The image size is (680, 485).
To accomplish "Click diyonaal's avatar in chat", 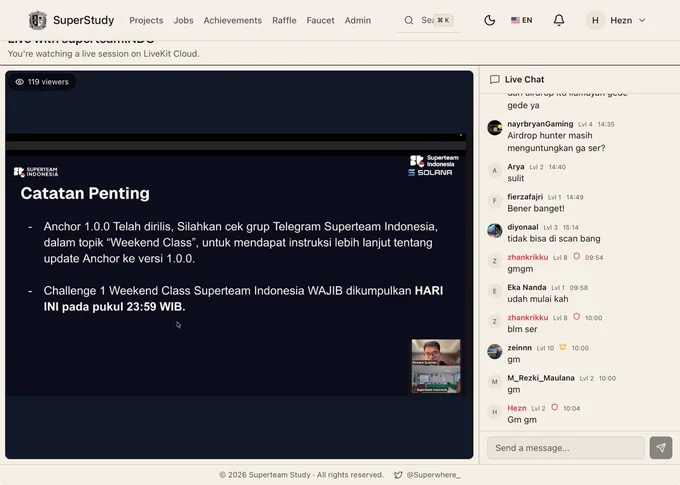I will pos(494,231).
